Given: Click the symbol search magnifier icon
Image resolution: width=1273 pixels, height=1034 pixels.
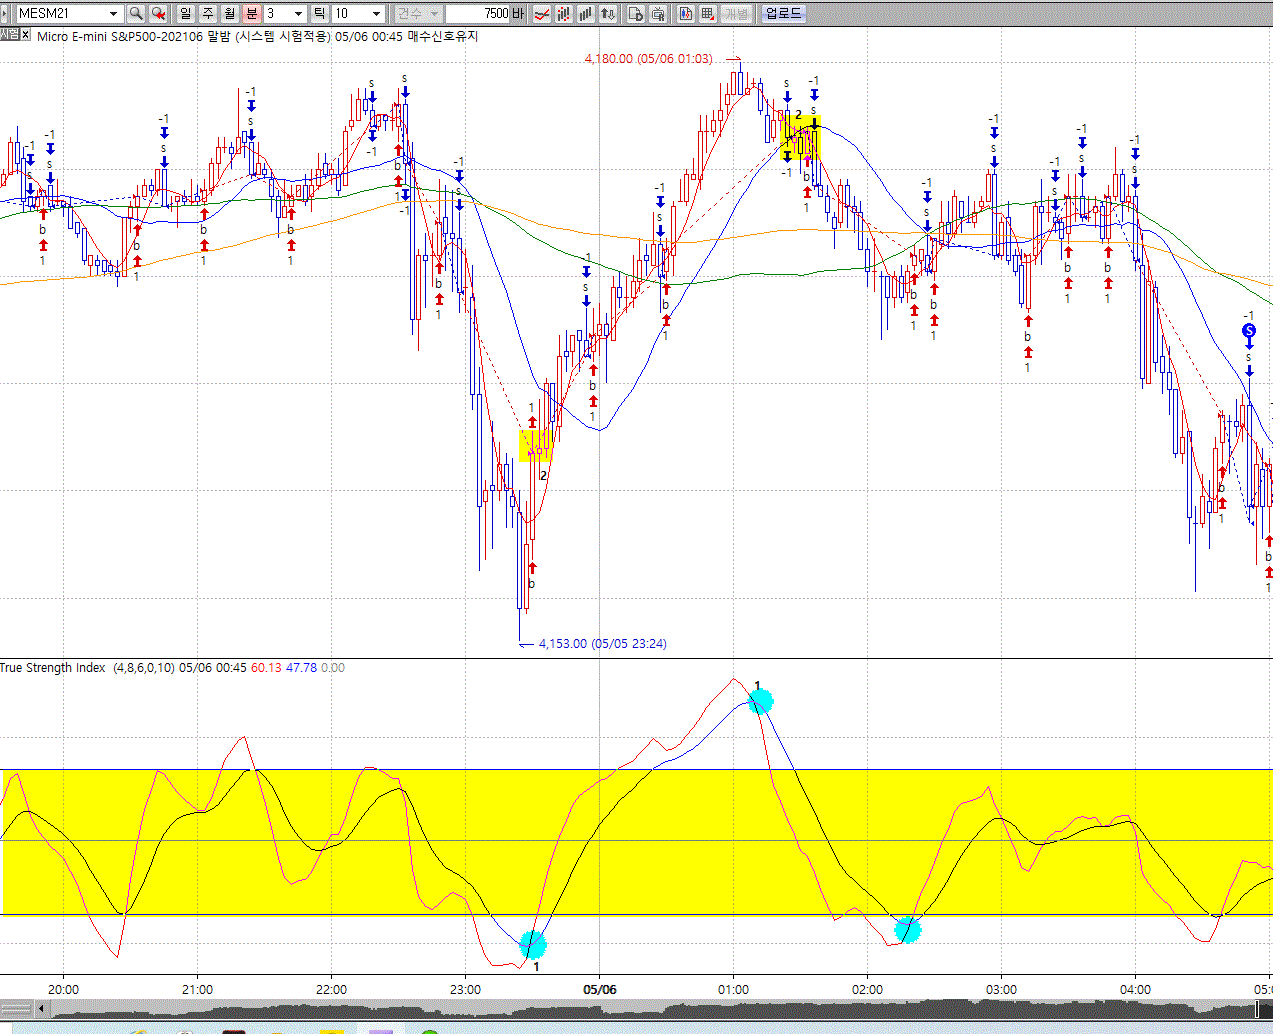Looking at the screenshot, I should click(x=136, y=13).
